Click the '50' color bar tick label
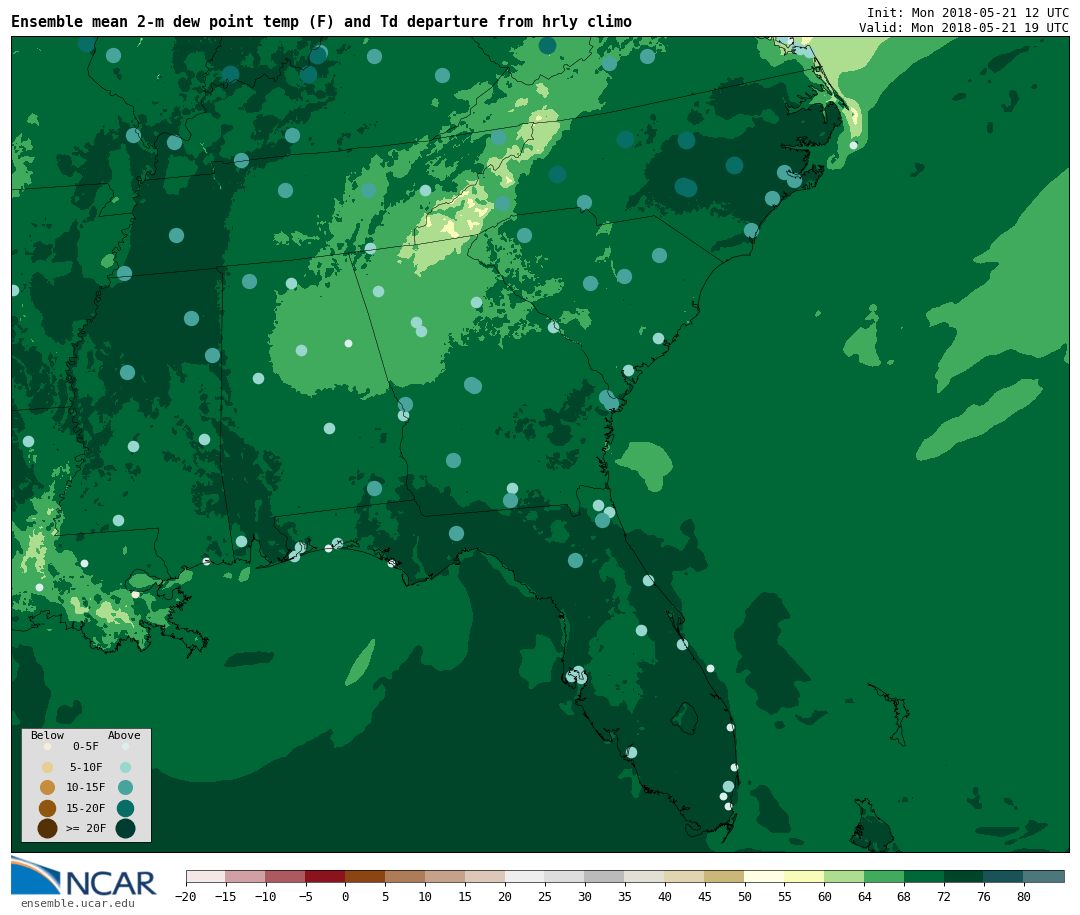This screenshot has width=1080, height=915. tap(745, 896)
